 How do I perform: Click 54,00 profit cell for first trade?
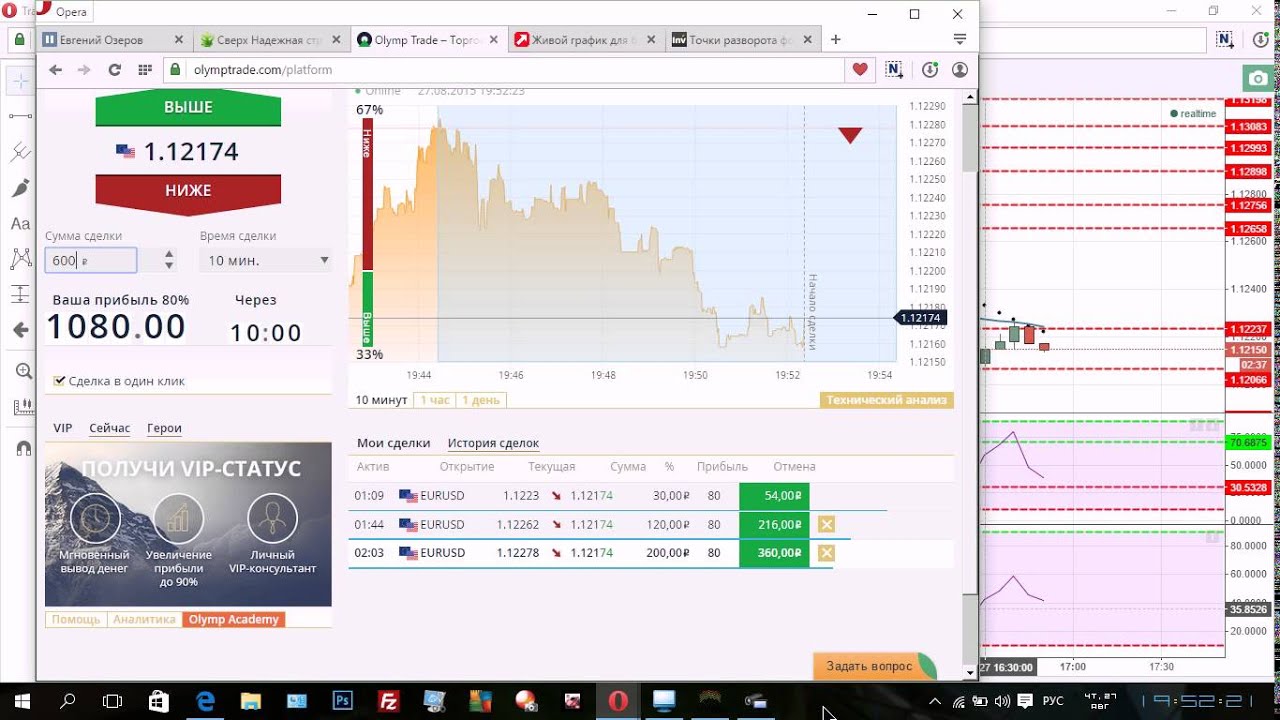[x=774, y=496]
